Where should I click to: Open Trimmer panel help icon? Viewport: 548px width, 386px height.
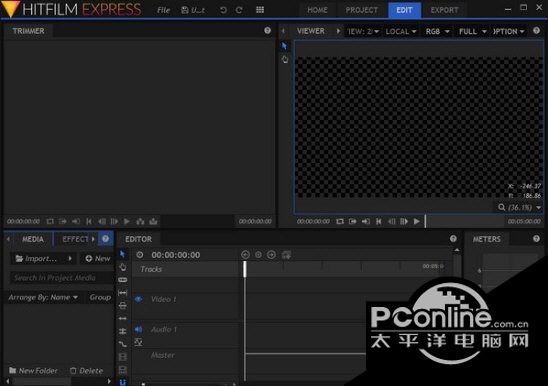[x=267, y=30]
